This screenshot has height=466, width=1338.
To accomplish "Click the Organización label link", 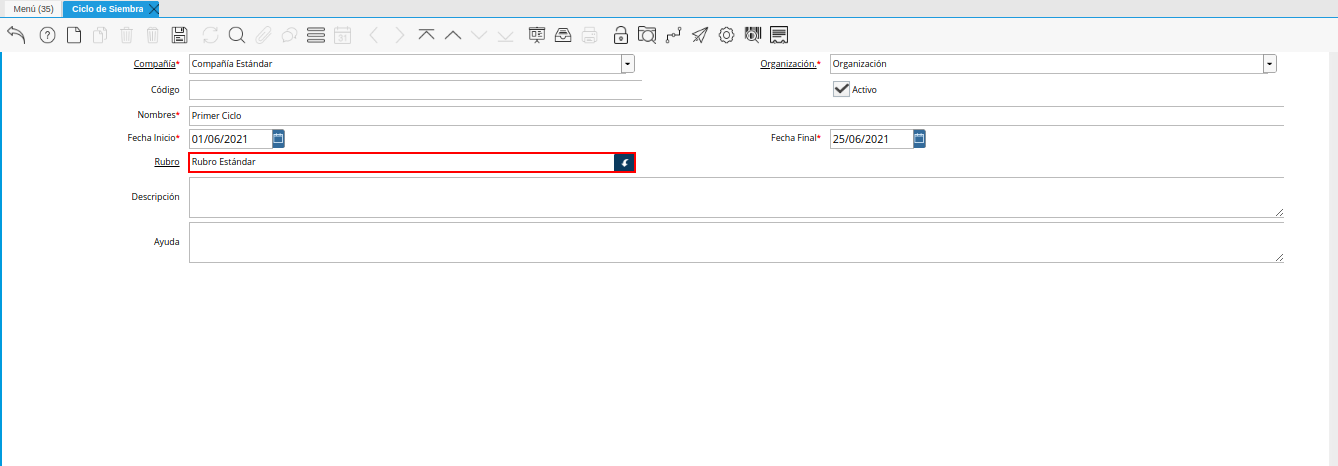I will pos(788,64).
